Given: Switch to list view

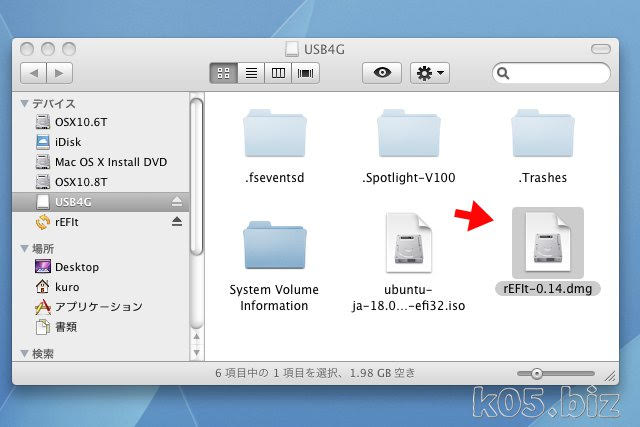Looking at the screenshot, I should pos(251,73).
